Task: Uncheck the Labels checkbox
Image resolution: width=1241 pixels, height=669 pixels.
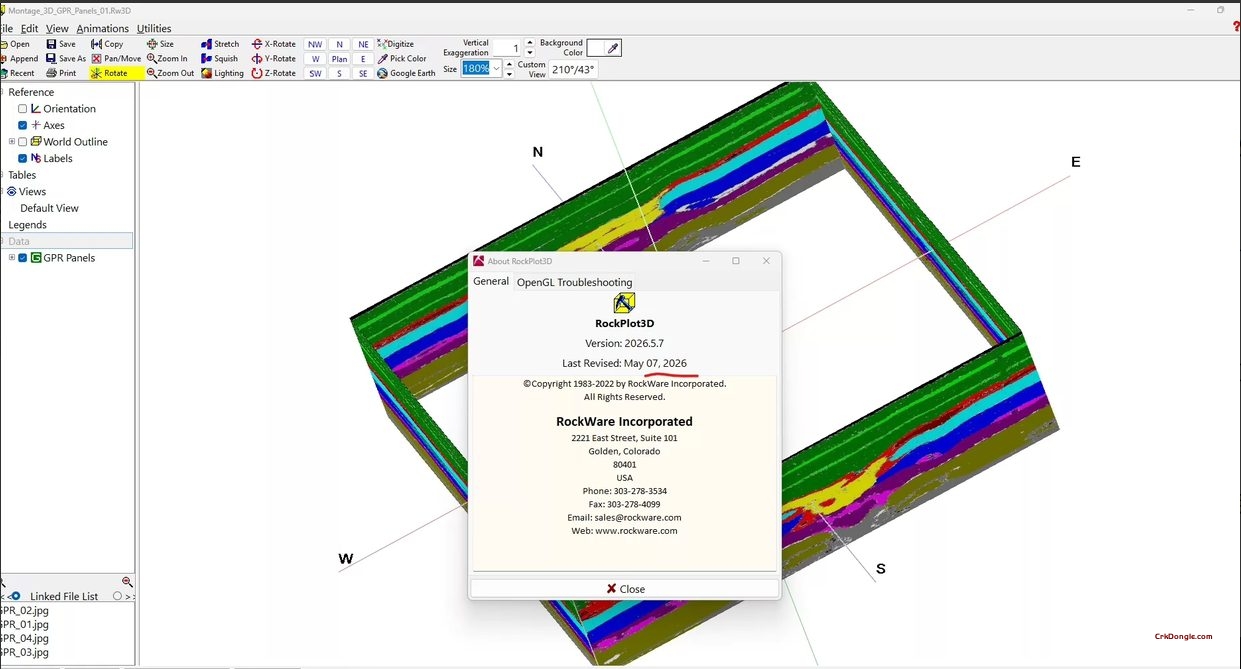Action: coord(23,158)
